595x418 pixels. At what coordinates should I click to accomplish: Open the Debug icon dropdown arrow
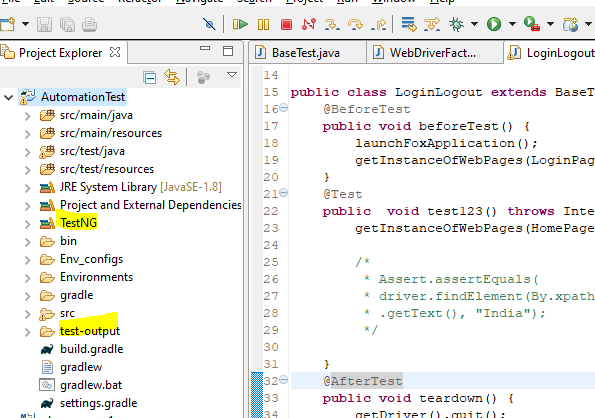click(x=474, y=24)
